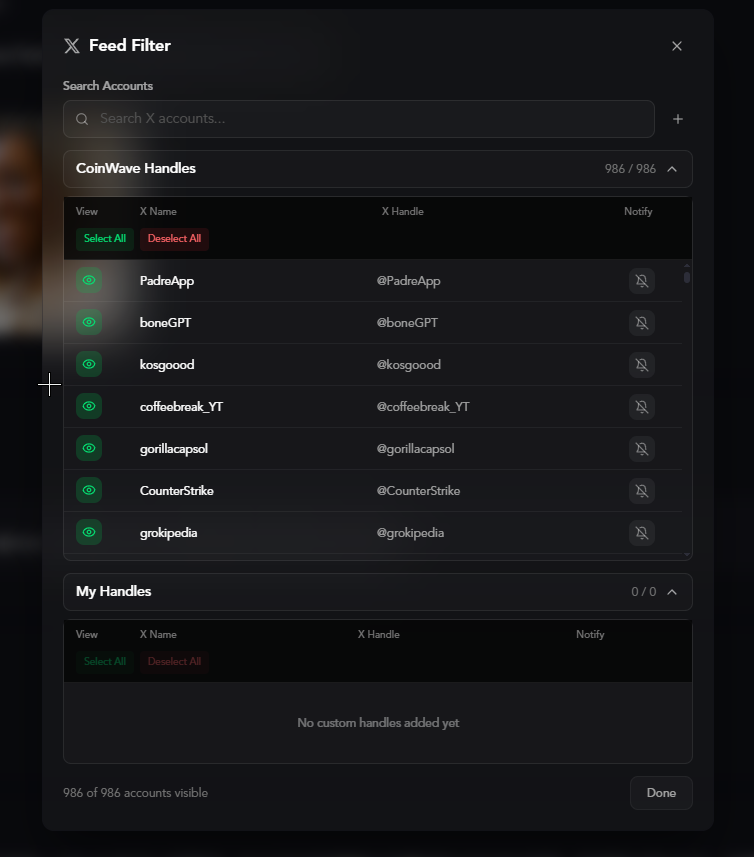Hide CounterStrike with its eye toggle
The image size is (754, 857).
(89, 490)
